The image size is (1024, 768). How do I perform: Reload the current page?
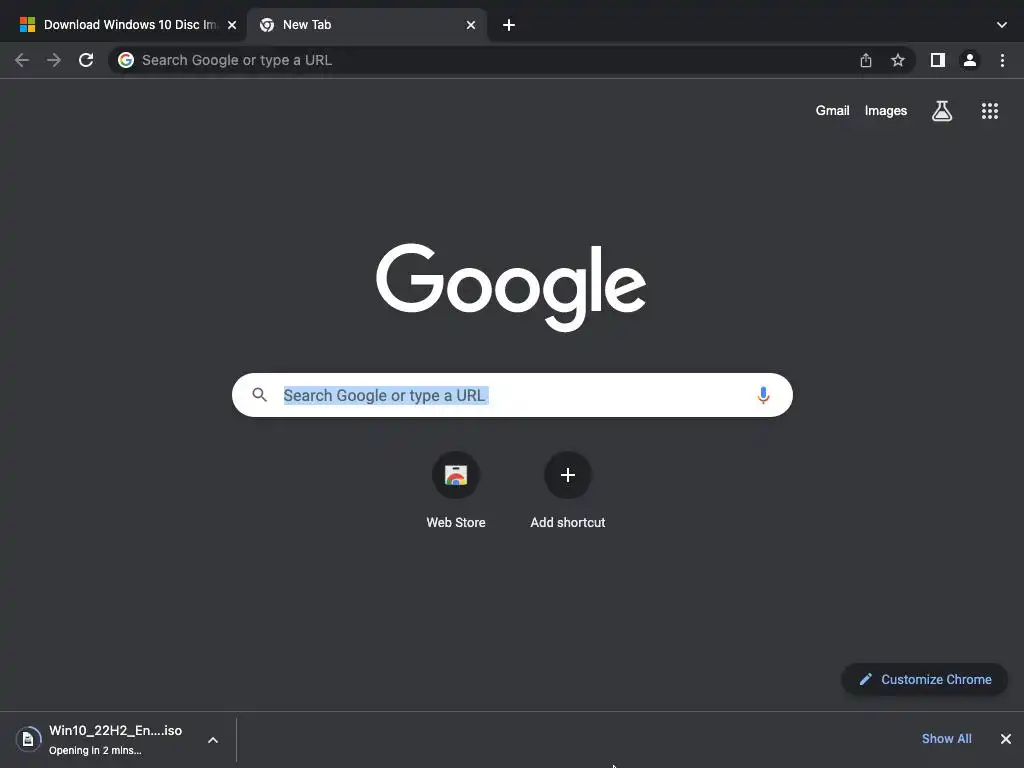tap(86, 60)
